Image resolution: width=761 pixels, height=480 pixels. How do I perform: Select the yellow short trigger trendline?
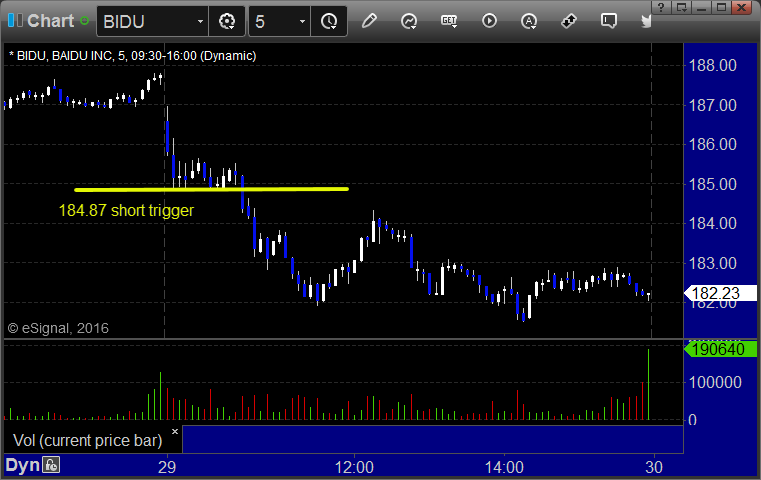point(212,189)
